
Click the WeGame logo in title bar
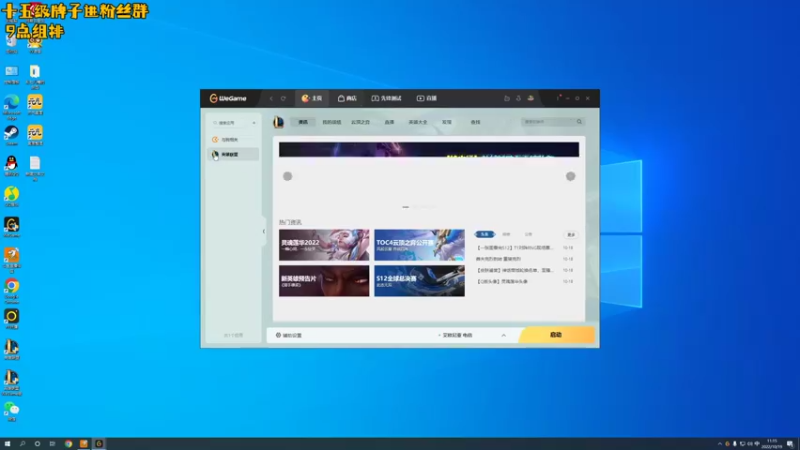point(228,98)
